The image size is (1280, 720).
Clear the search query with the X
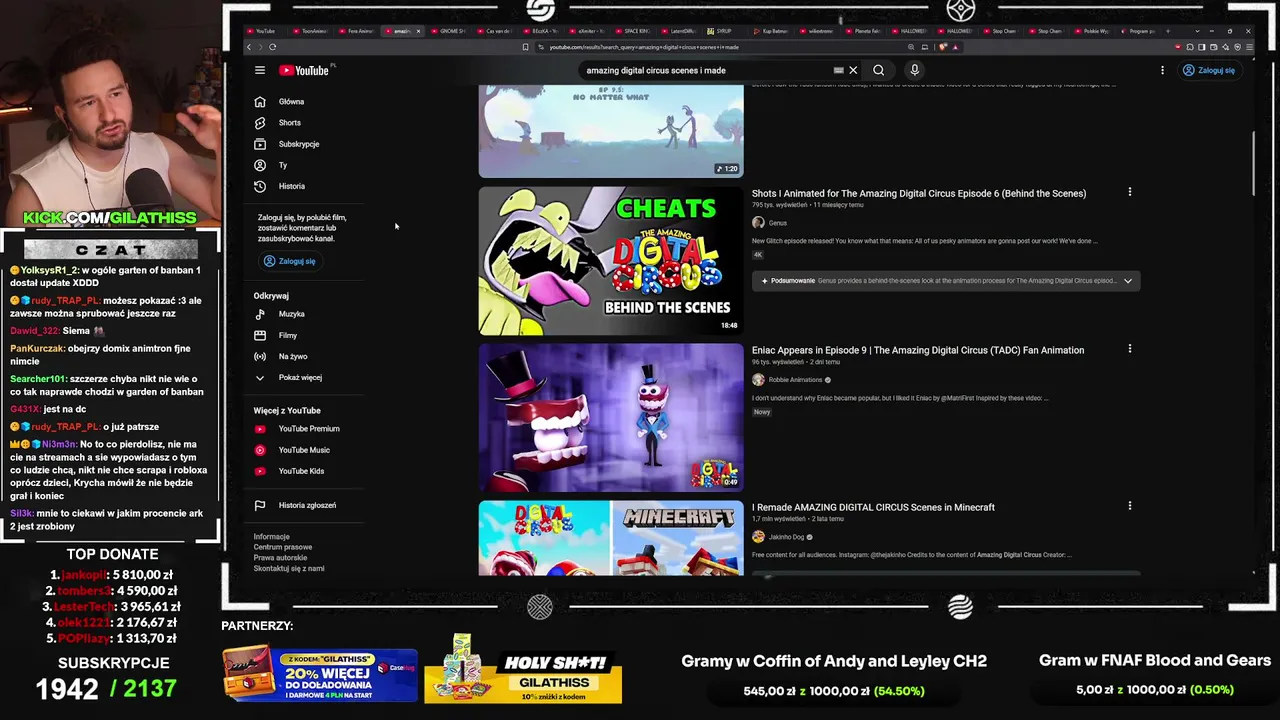(853, 70)
